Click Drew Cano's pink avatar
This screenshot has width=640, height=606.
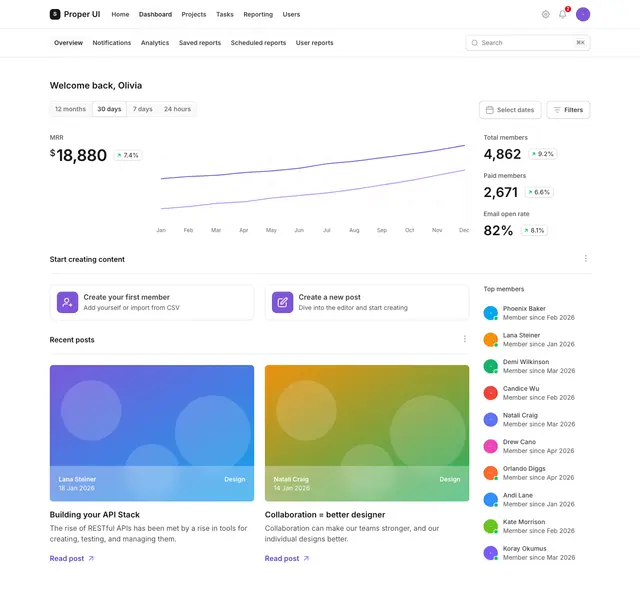click(491, 446)
